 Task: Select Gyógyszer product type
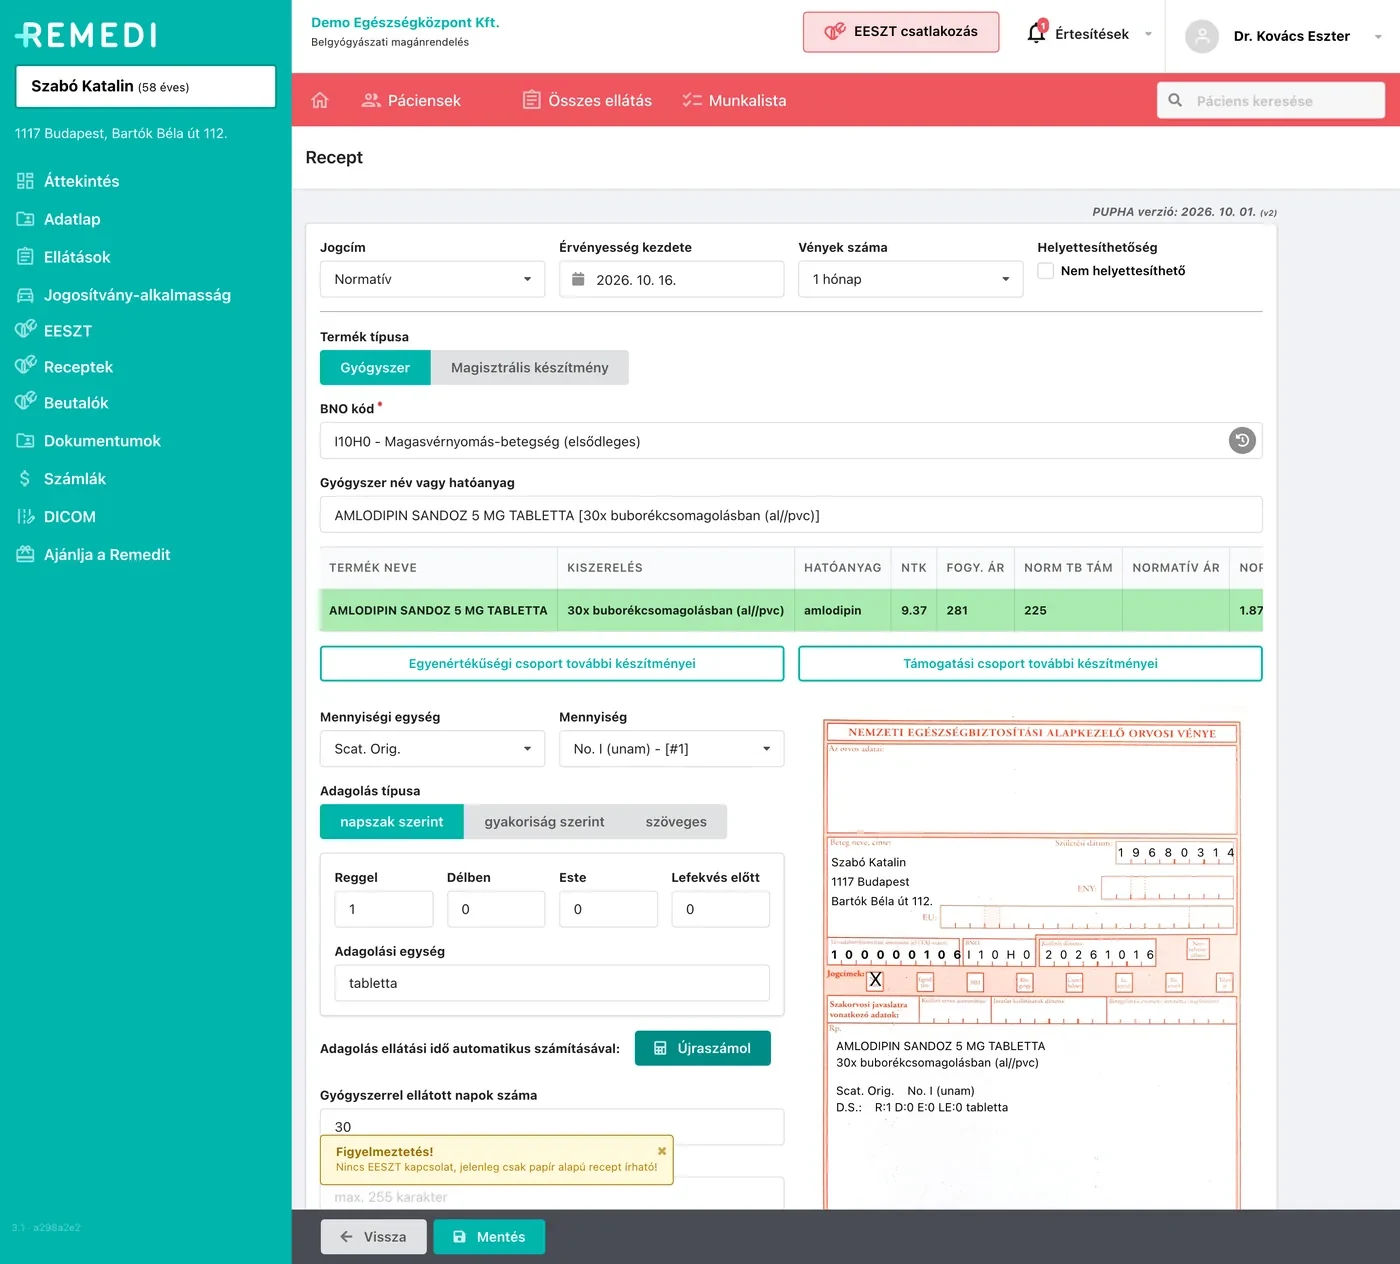click(x=375, y=367)
